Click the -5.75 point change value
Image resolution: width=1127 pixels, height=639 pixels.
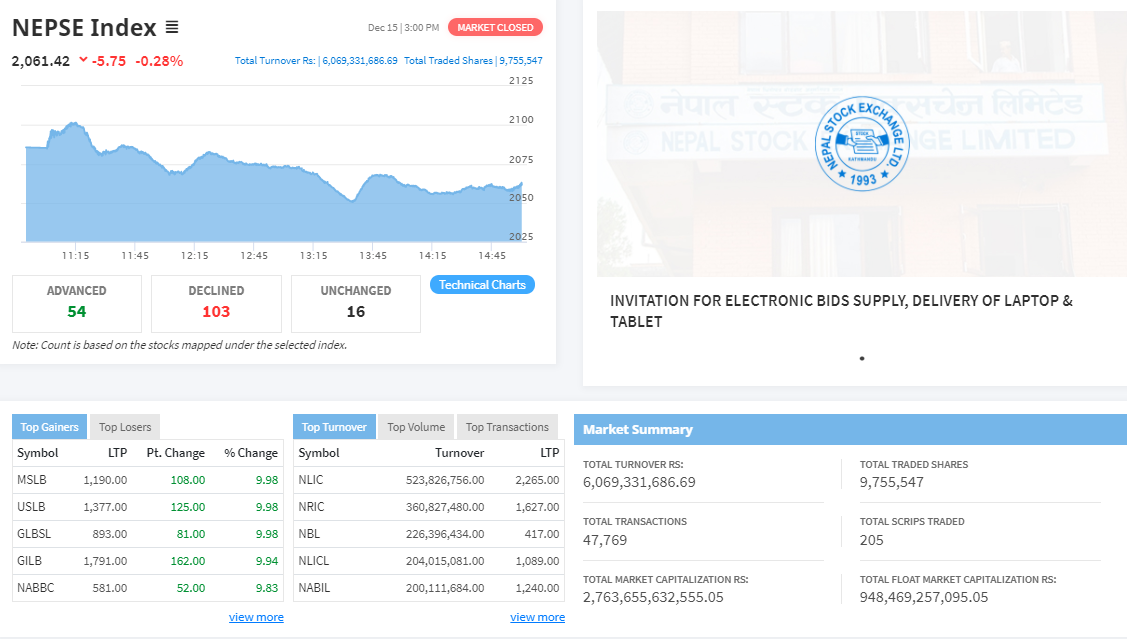(x=109, y=61)
